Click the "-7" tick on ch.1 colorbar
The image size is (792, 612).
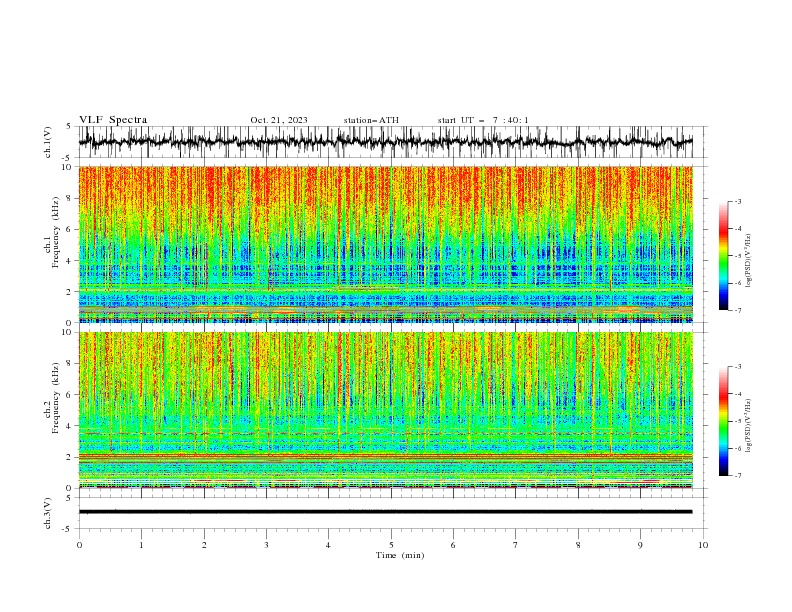click(737, 310)
